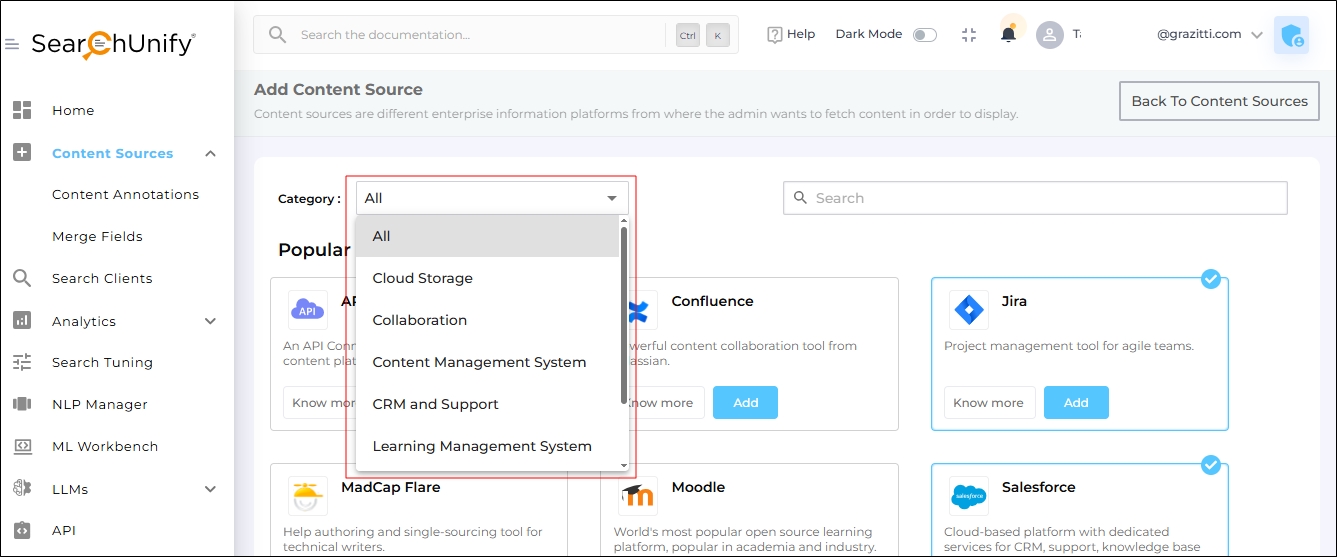1337x557 pixels.
Task: Click the notification bell icon
Action: tap(1008, 35)
